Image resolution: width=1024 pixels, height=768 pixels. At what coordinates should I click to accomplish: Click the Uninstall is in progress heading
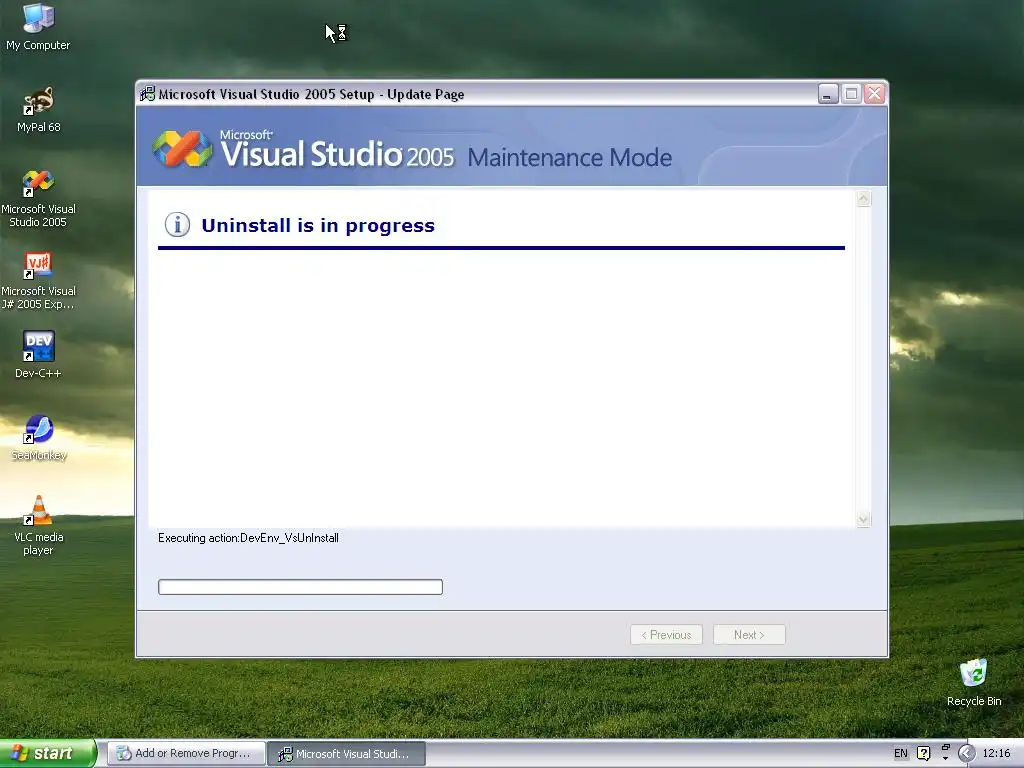coord(318,225)
